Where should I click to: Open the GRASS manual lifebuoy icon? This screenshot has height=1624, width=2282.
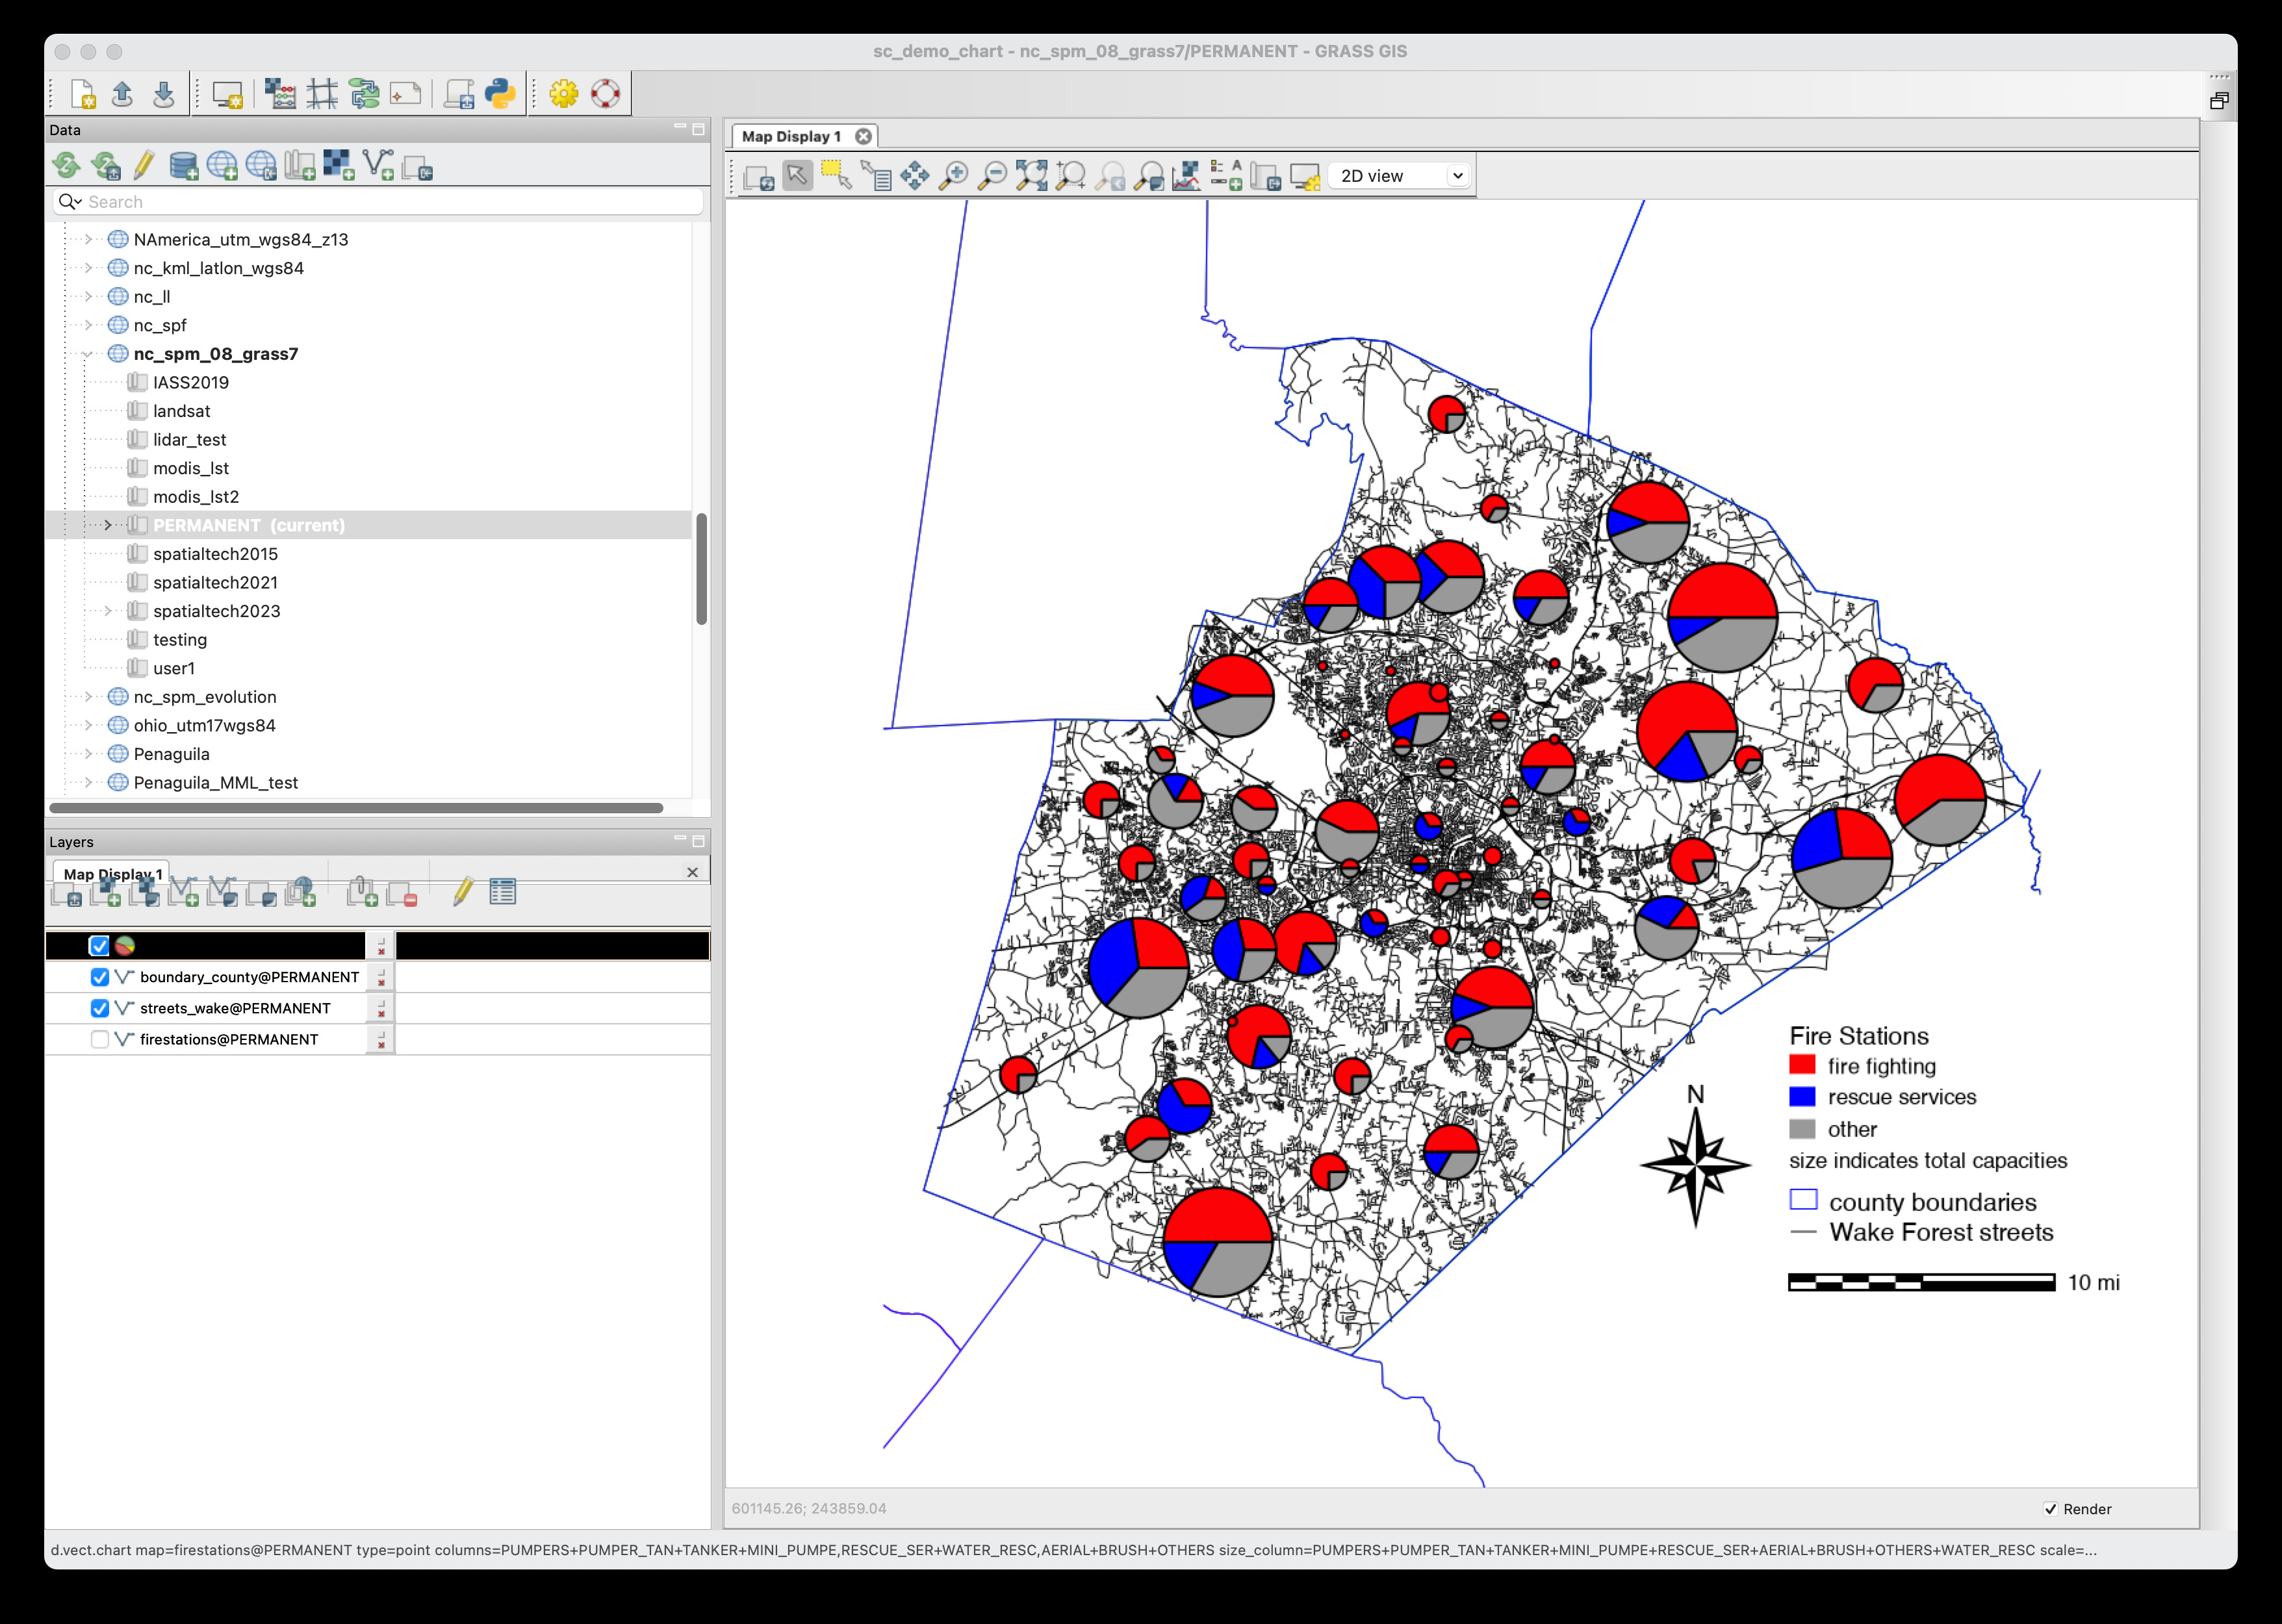[605, 94]
